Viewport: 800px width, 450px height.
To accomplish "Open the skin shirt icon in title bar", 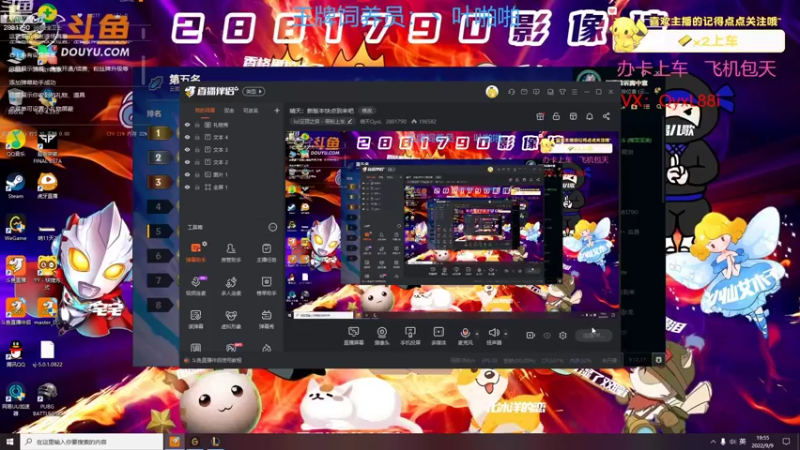I will click(x=562, y=92).
